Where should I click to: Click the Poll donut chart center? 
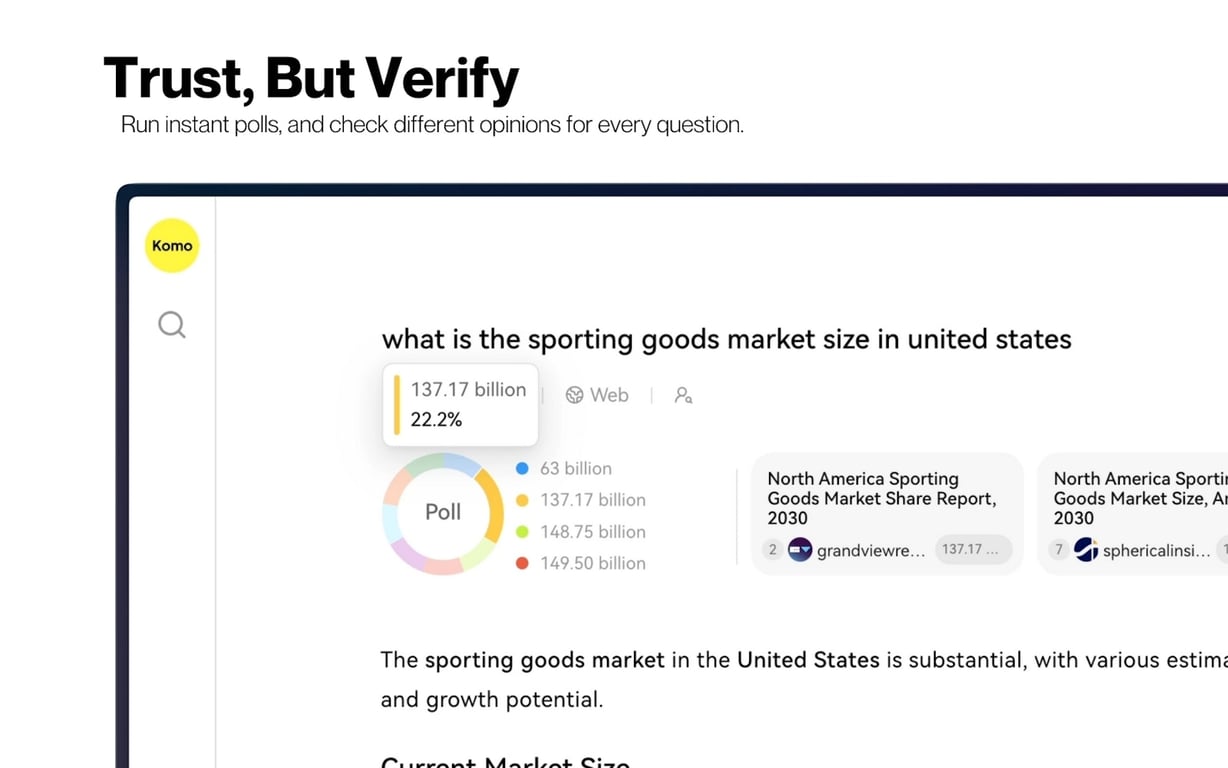443,512
